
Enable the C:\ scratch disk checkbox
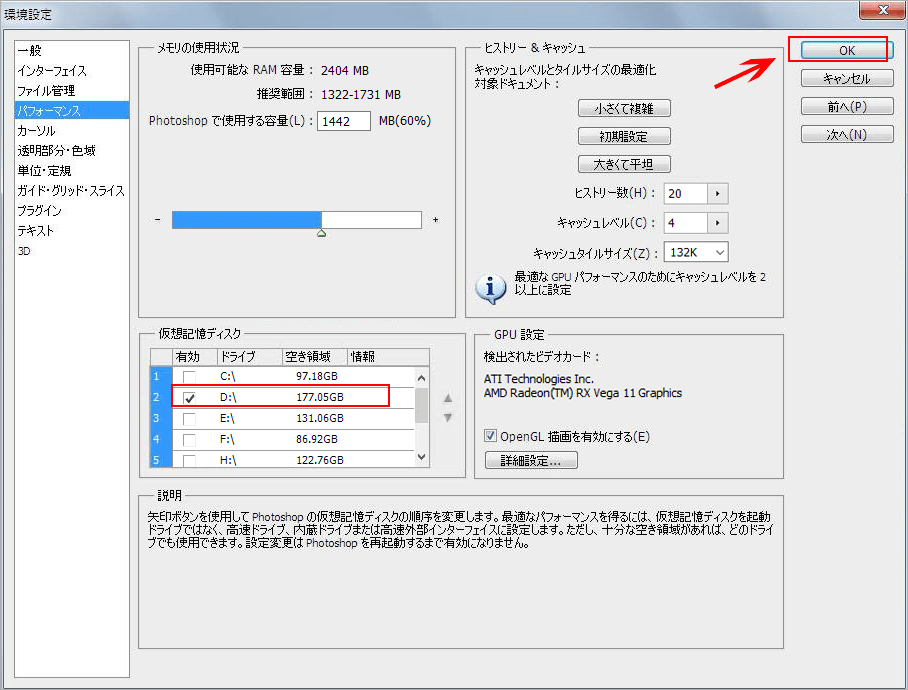(x=189, y=376)
